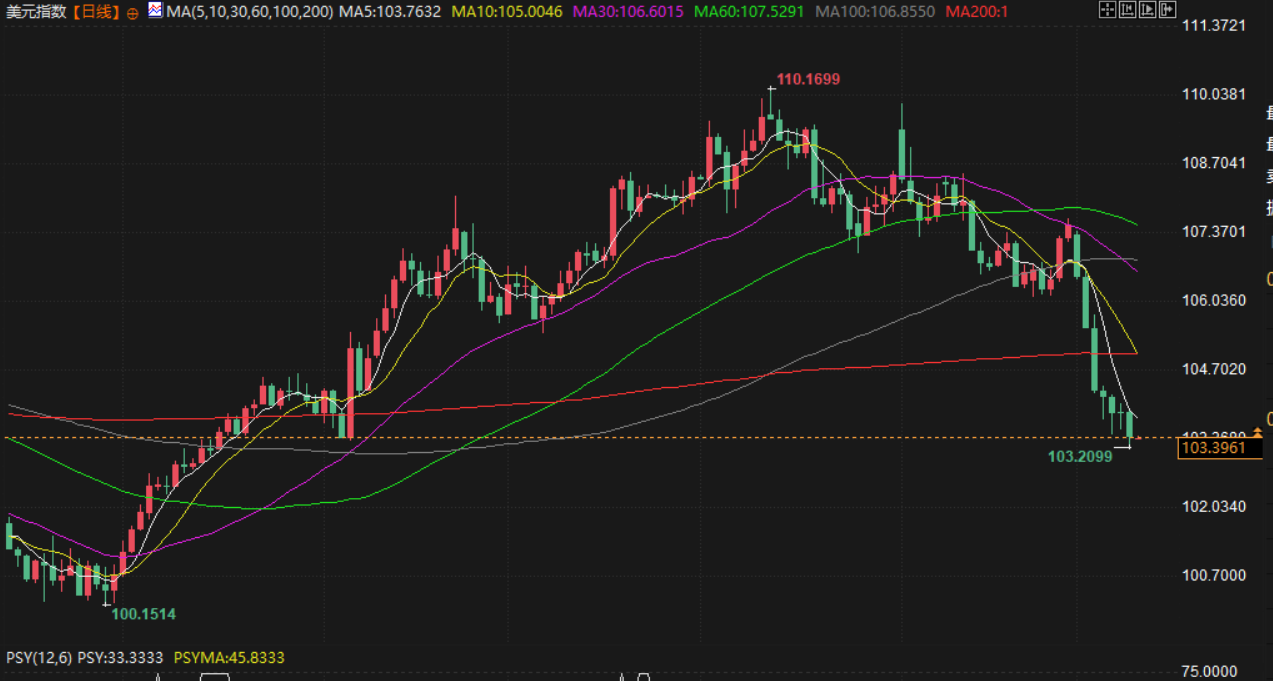Click the orange 103.3961 current price tag
1273x681 pixels.
(1213, 448)
